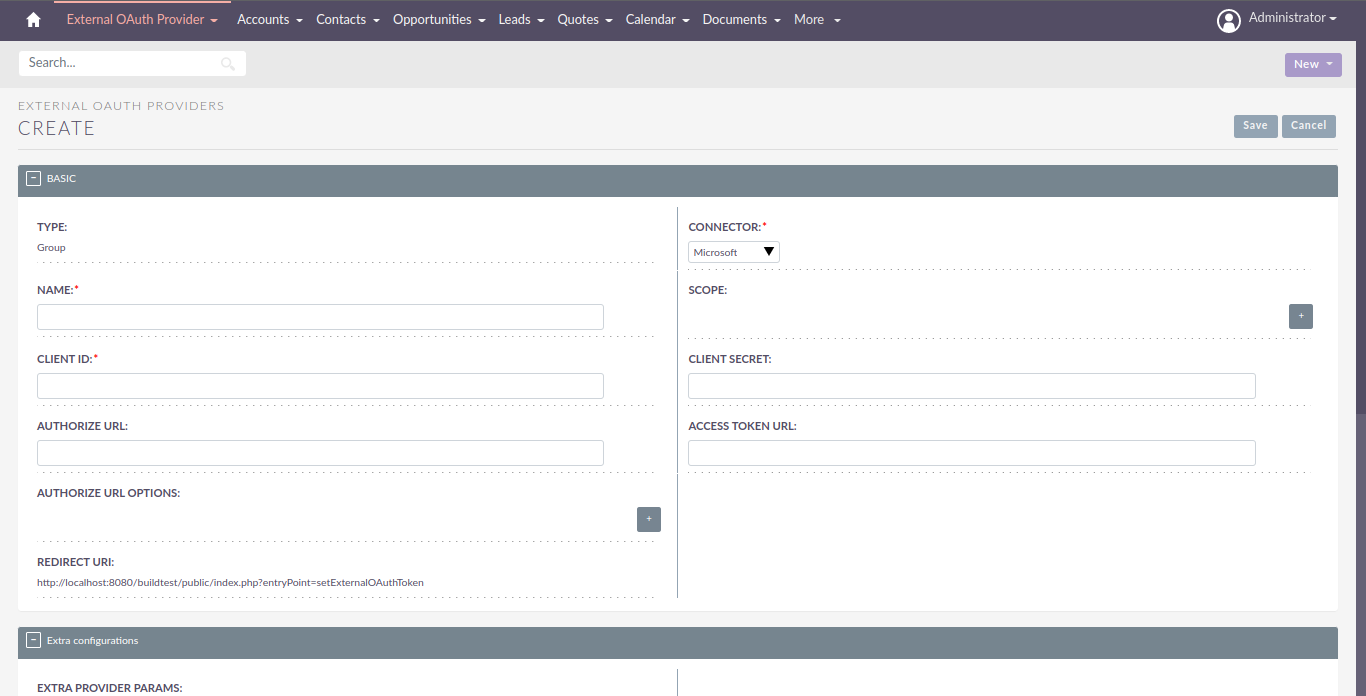Screen dimensions: 1366x696
Task: Open the More navigation menu
Action: 816,20
